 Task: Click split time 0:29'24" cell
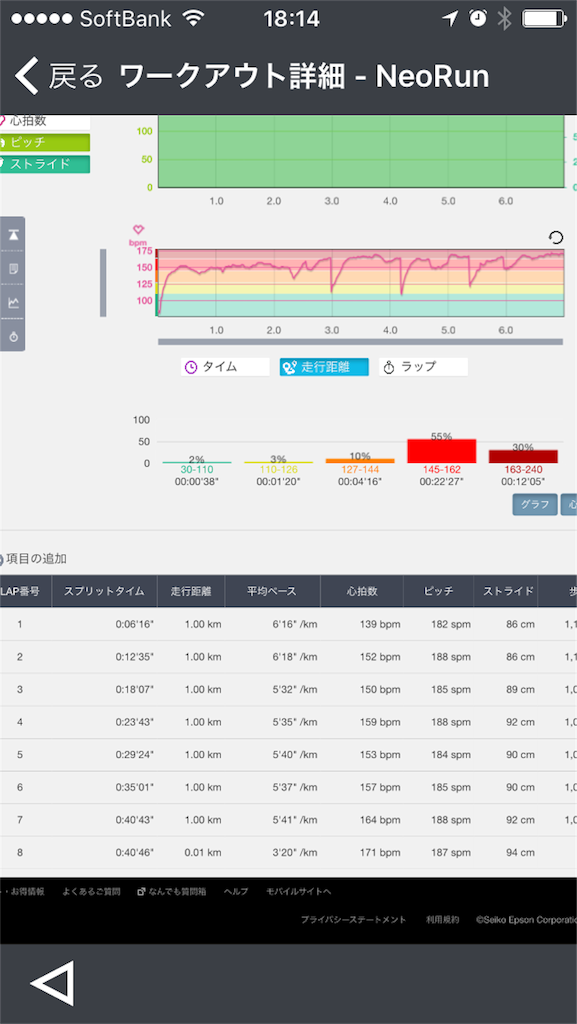[x=135, y=755]
